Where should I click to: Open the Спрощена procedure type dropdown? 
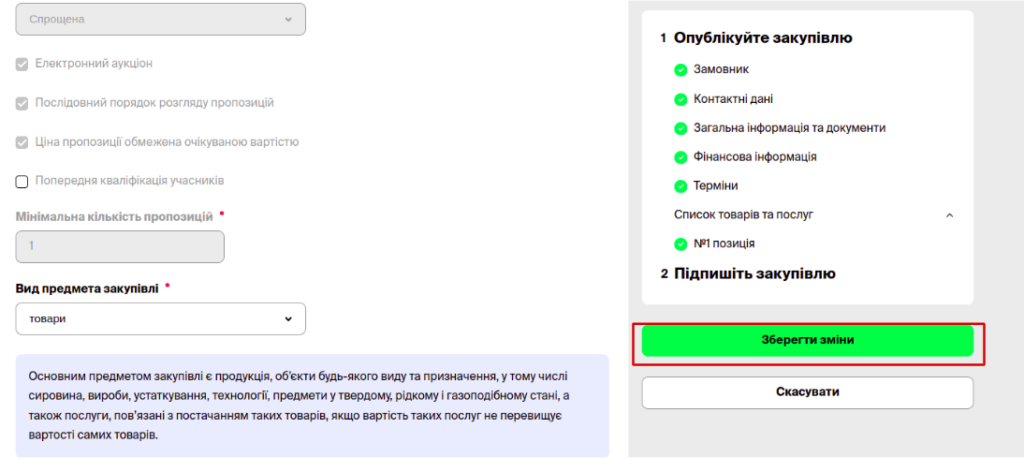coord(160,19)
